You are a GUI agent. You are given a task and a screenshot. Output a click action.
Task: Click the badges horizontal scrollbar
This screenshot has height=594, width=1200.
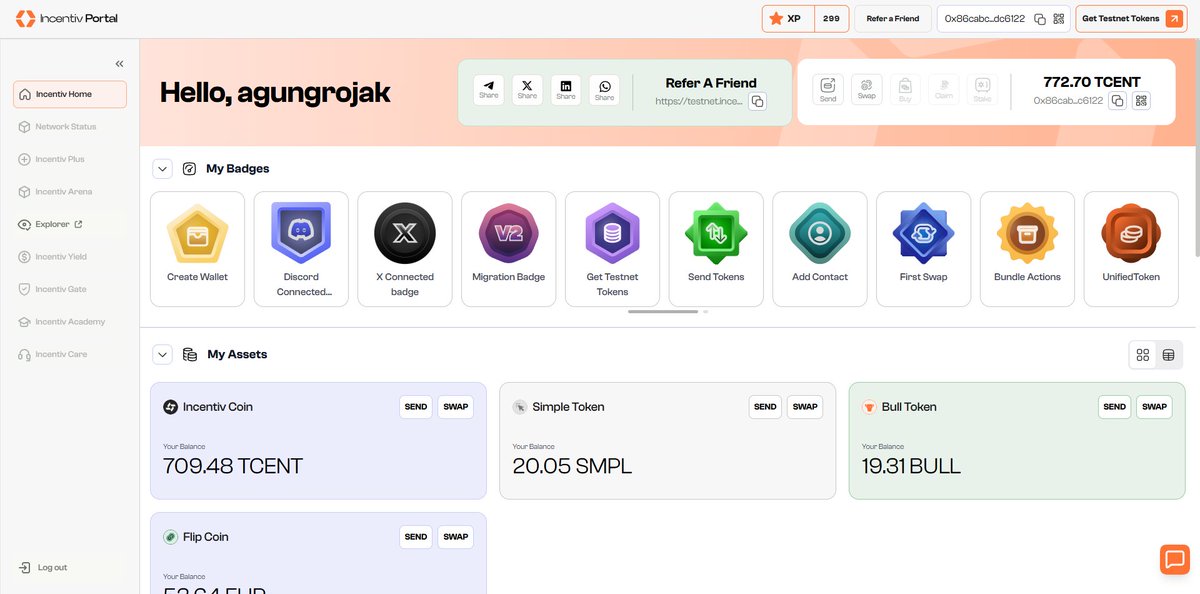click(663, 312)
